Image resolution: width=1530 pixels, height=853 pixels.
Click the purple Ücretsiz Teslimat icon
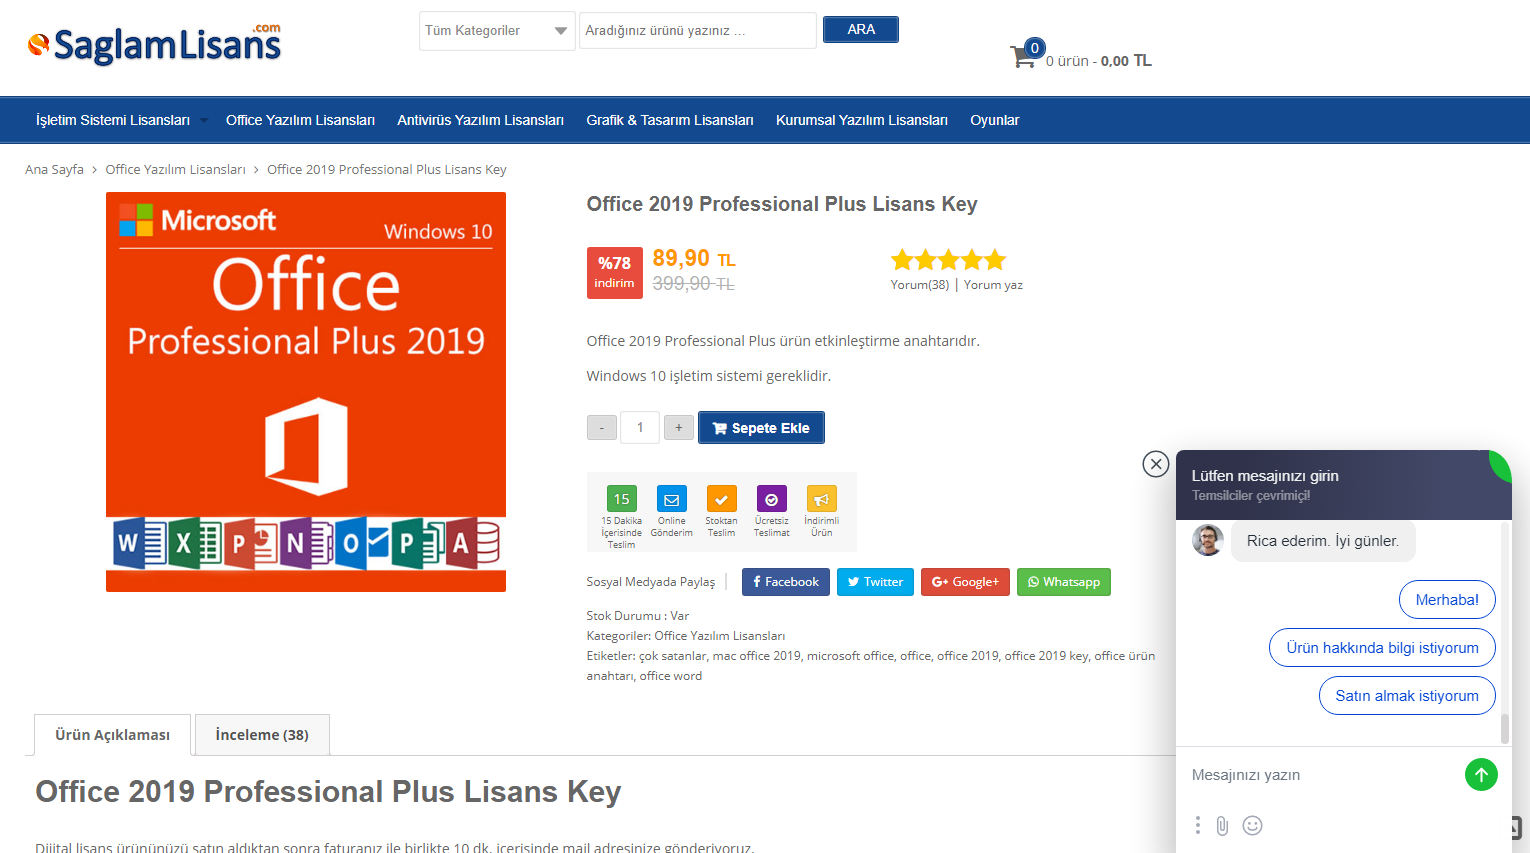[772, 499]
